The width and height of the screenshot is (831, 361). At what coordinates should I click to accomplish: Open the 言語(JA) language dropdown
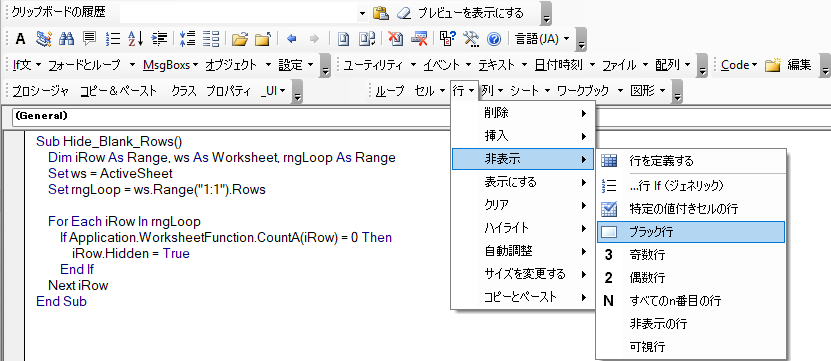click(542, 38)
